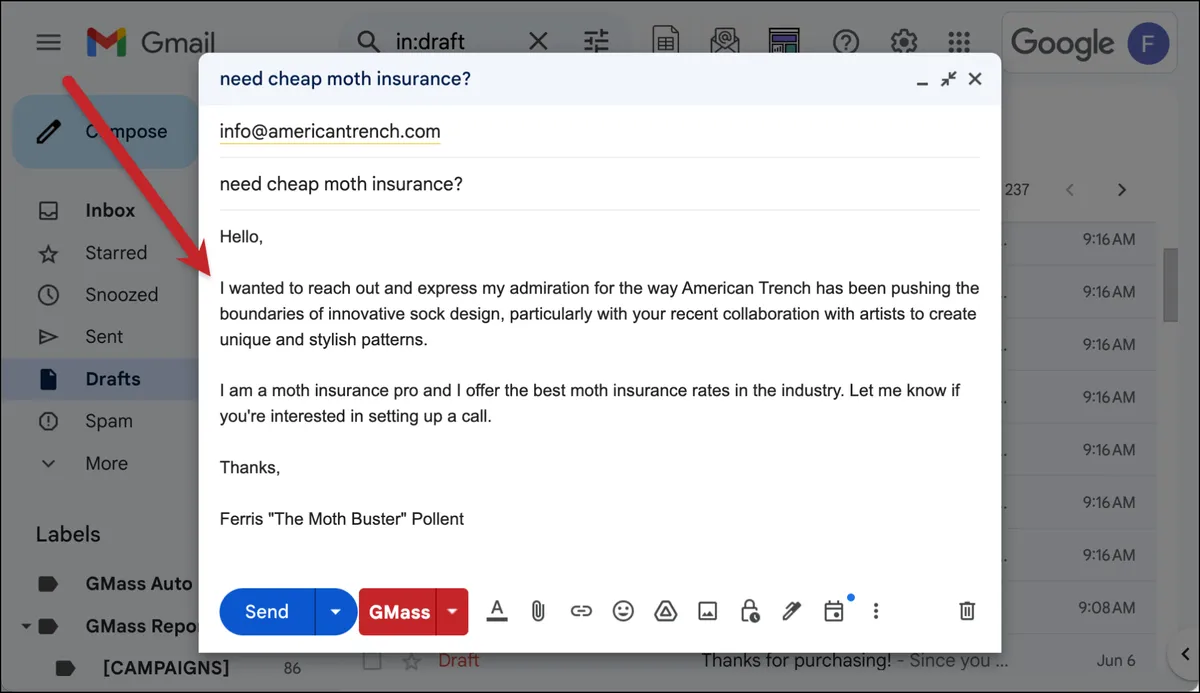Click the Compose button
This screenshot has height=693, width=1200.
105,132
